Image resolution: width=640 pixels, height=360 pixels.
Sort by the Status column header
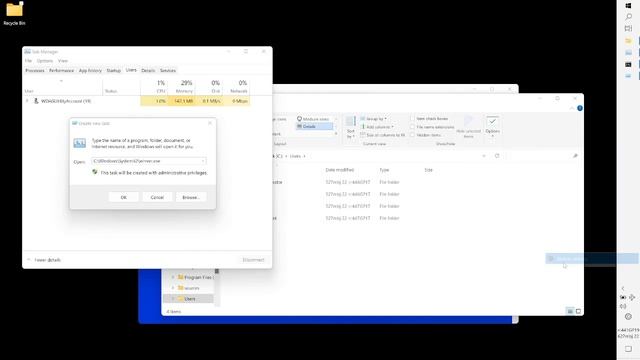coord(122,87)
